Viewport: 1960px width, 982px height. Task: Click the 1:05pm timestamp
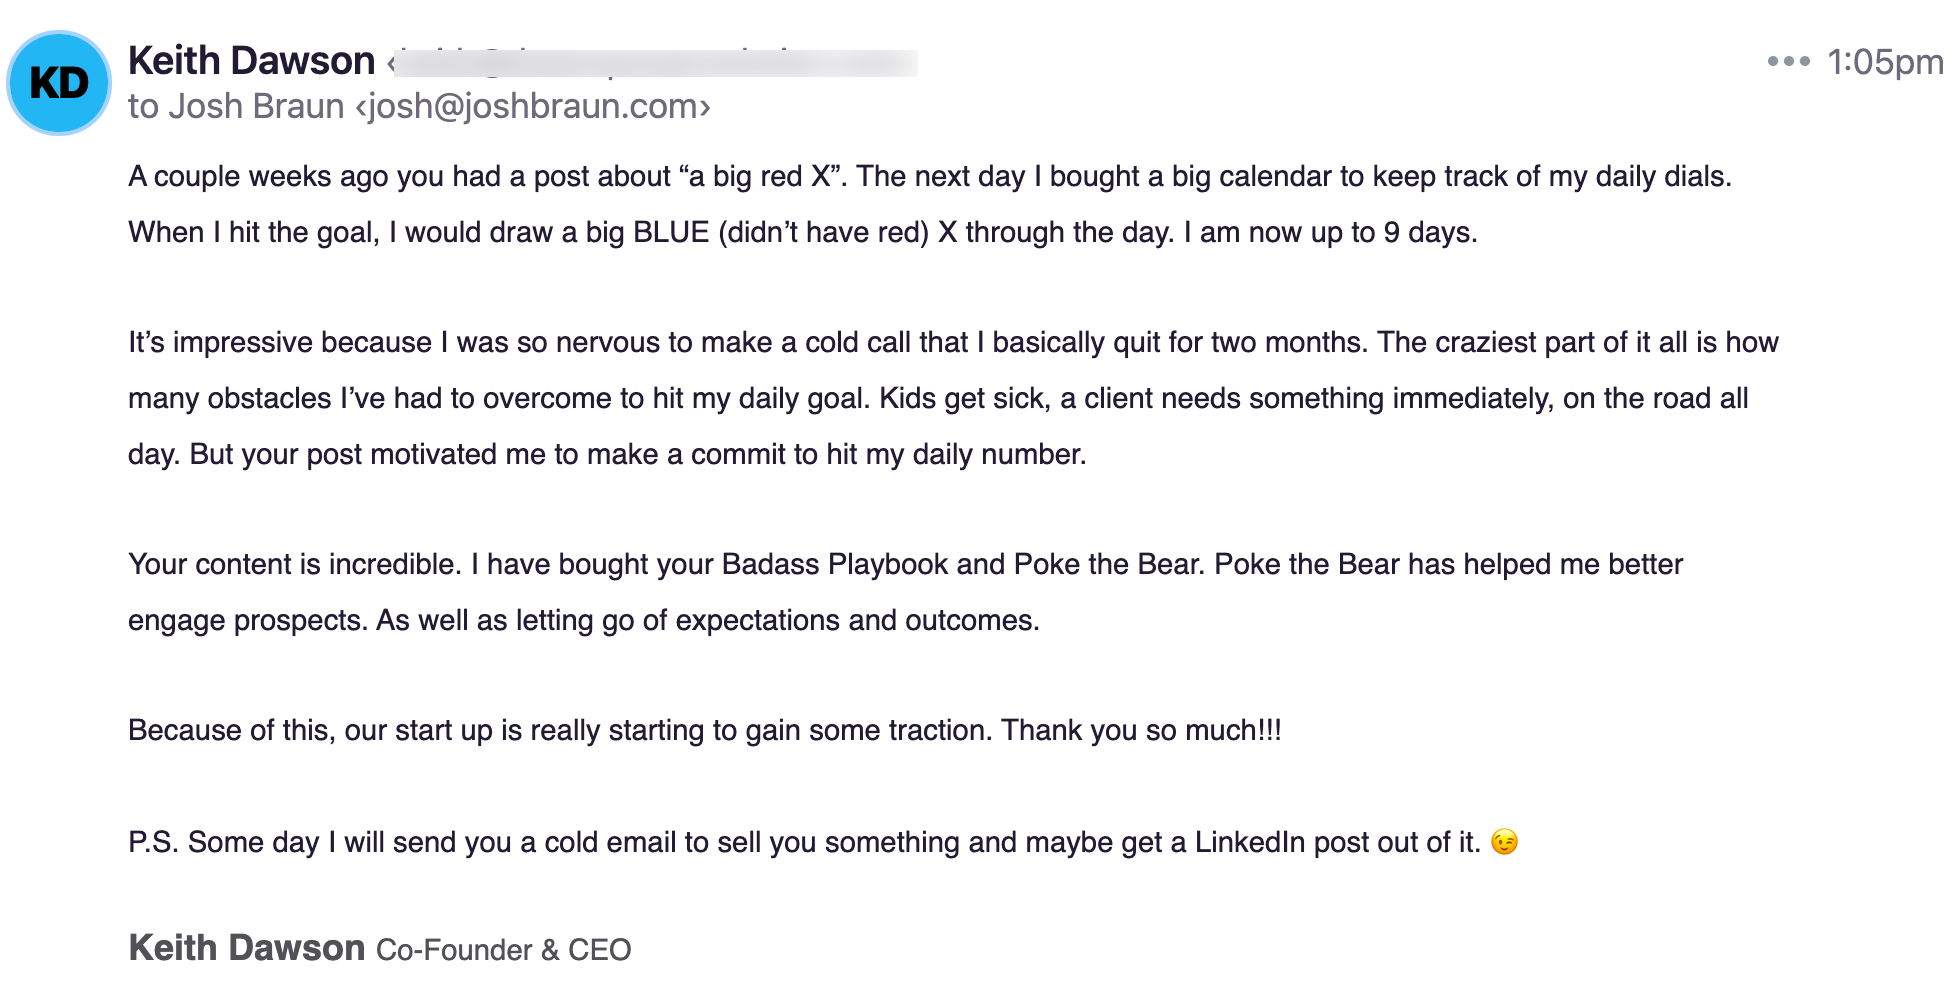coord(1884,62)
